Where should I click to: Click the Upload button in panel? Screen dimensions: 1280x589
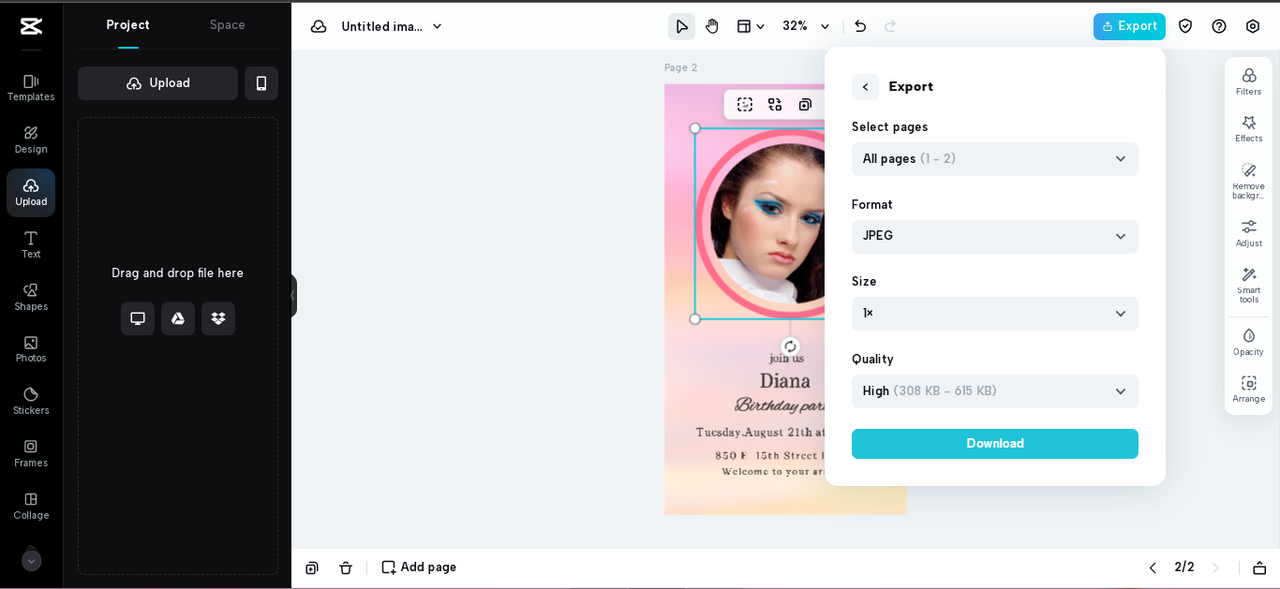coord(158,83)
